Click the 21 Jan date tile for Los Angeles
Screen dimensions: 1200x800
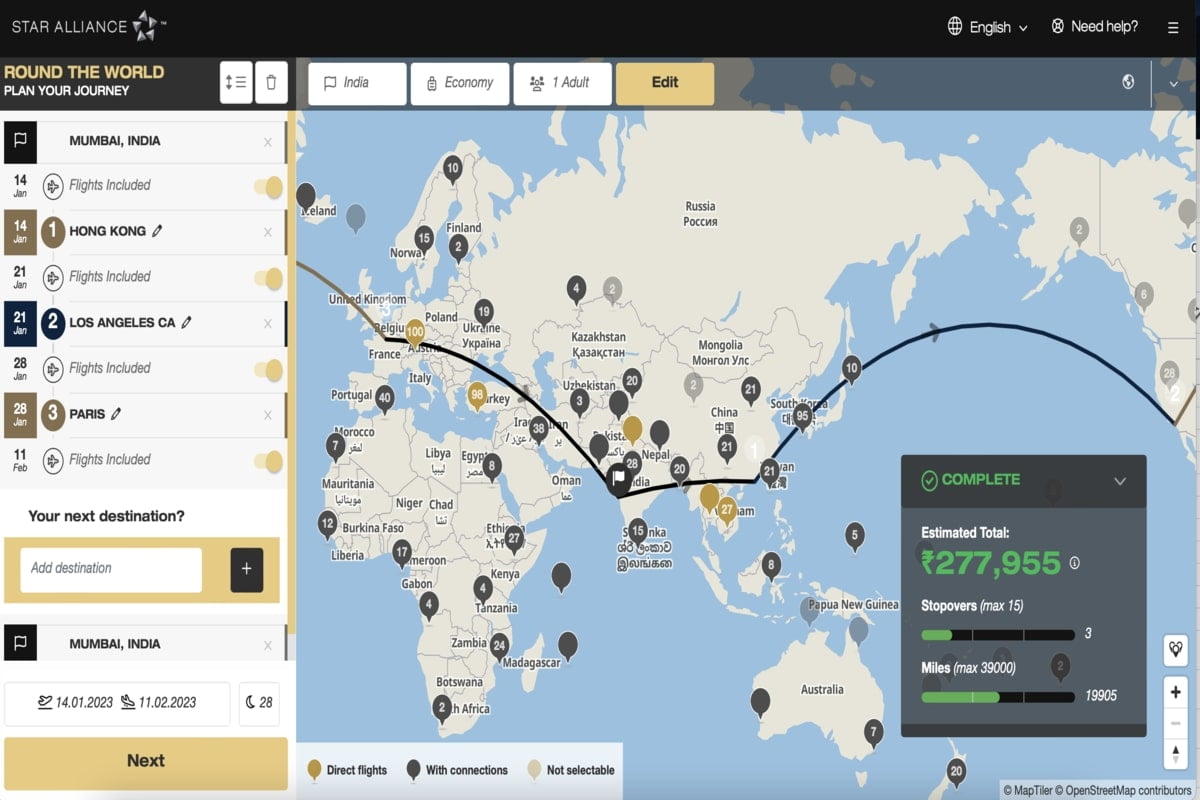pyautogui.click(x=20, y=323)
